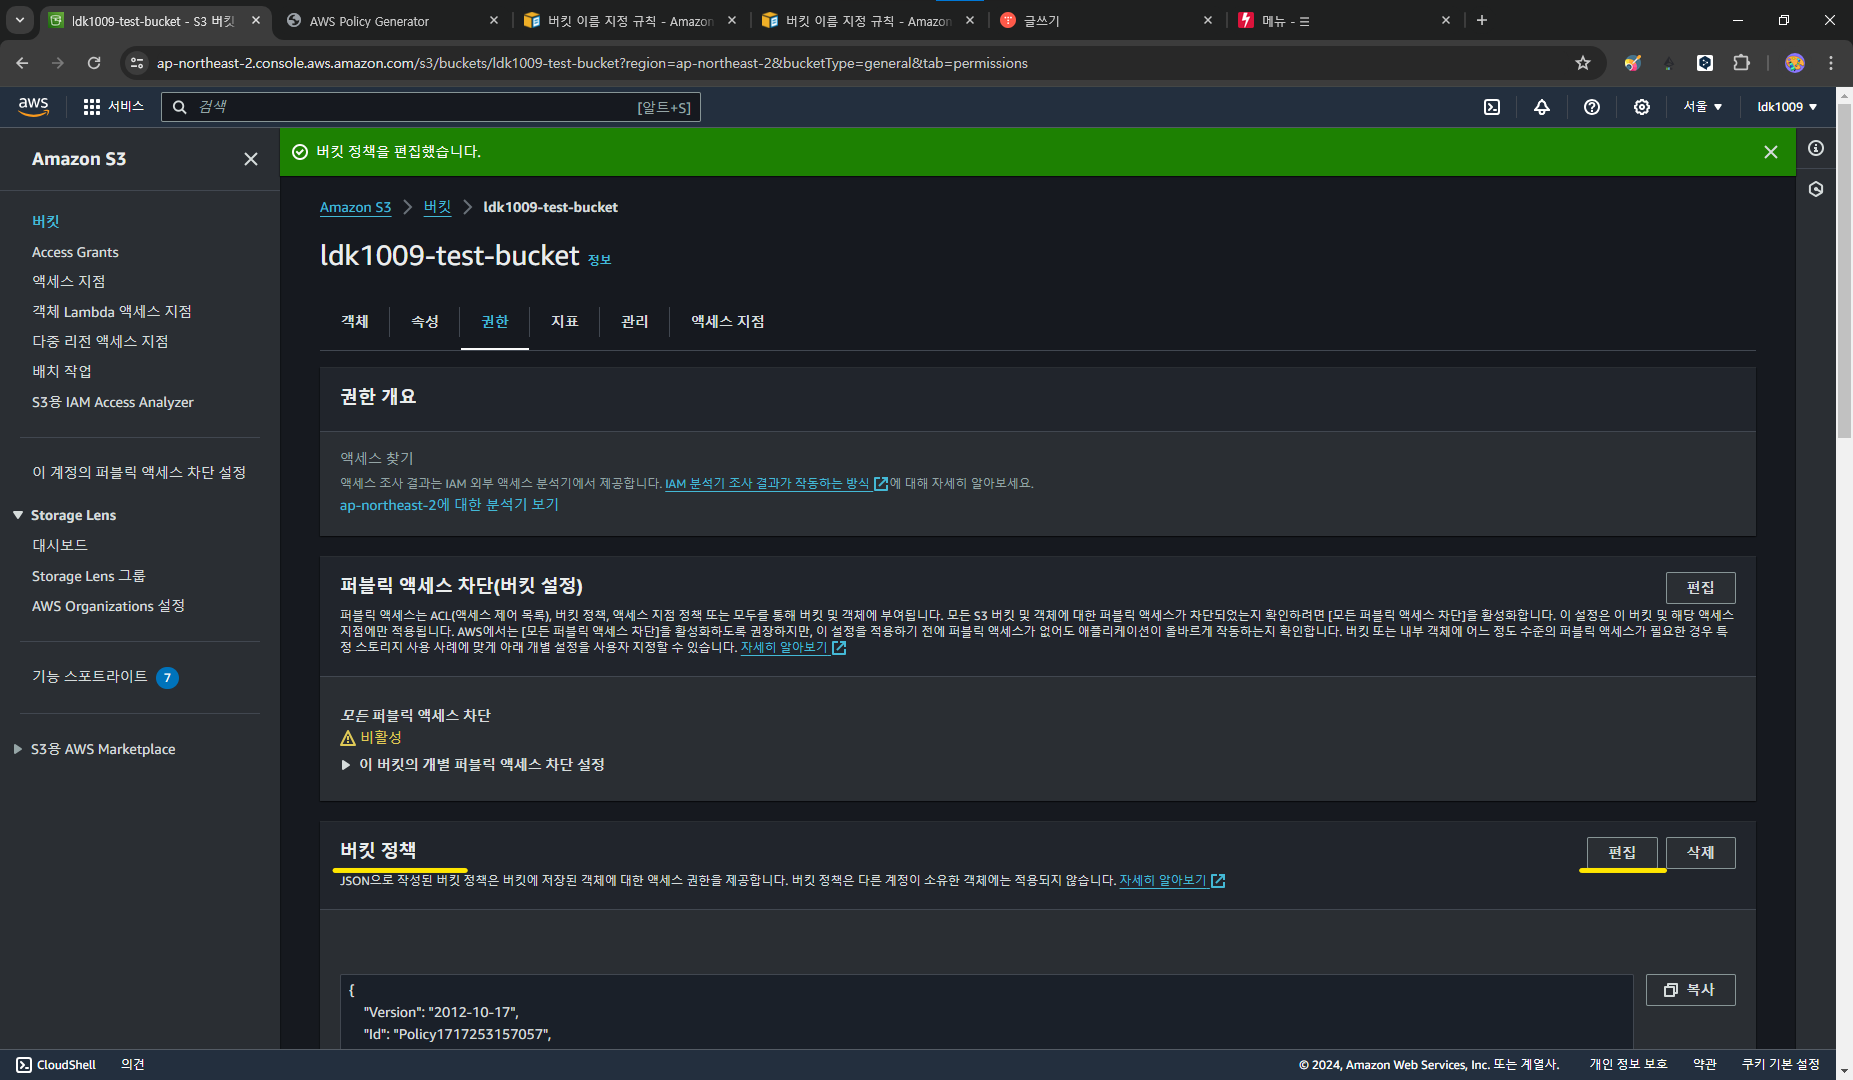
Task: Click the hexagon icon below the info icon
Action: click(x=1816, y=189)
